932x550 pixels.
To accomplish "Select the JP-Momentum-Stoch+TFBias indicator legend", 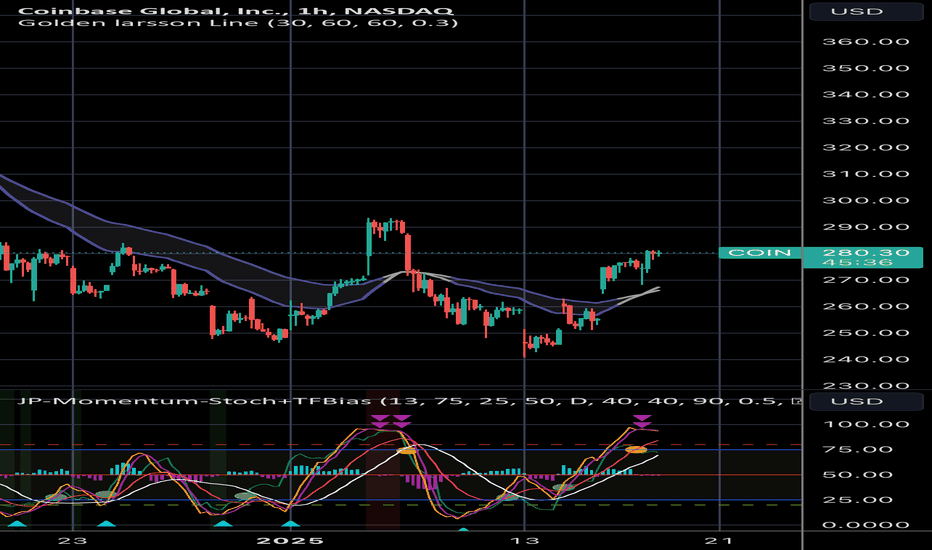I will (409, 401).
